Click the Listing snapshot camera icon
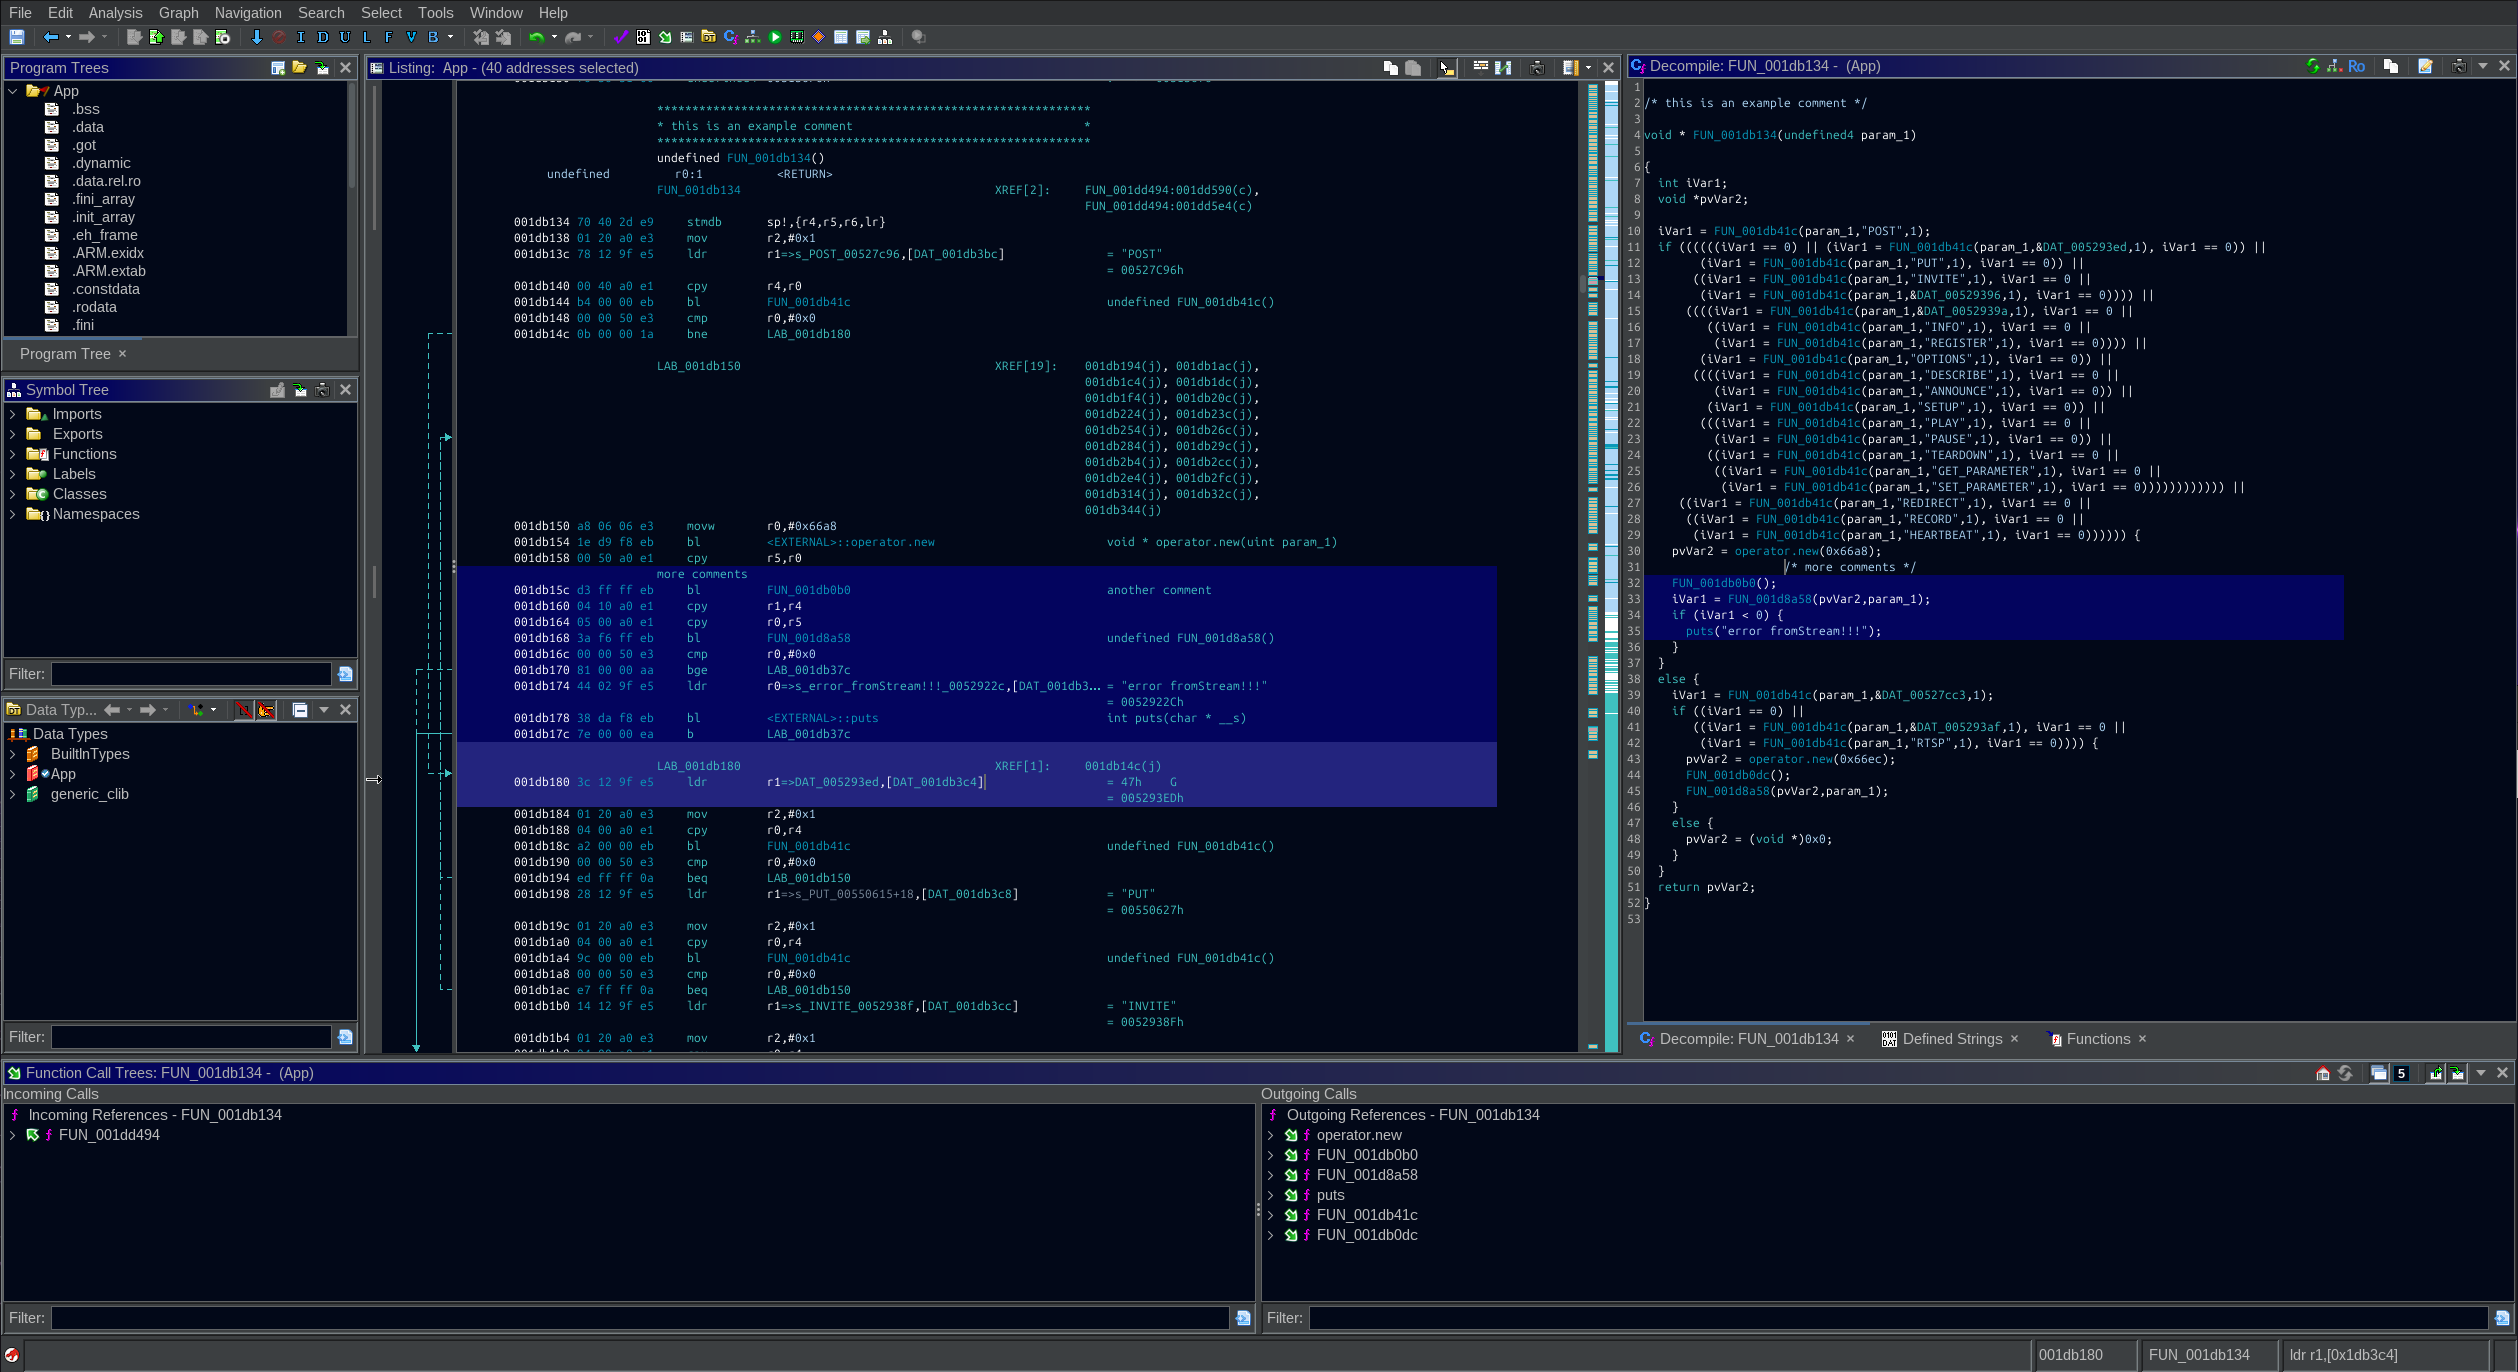The width and height of the screenshot is (2518, 1372). 1537,68
